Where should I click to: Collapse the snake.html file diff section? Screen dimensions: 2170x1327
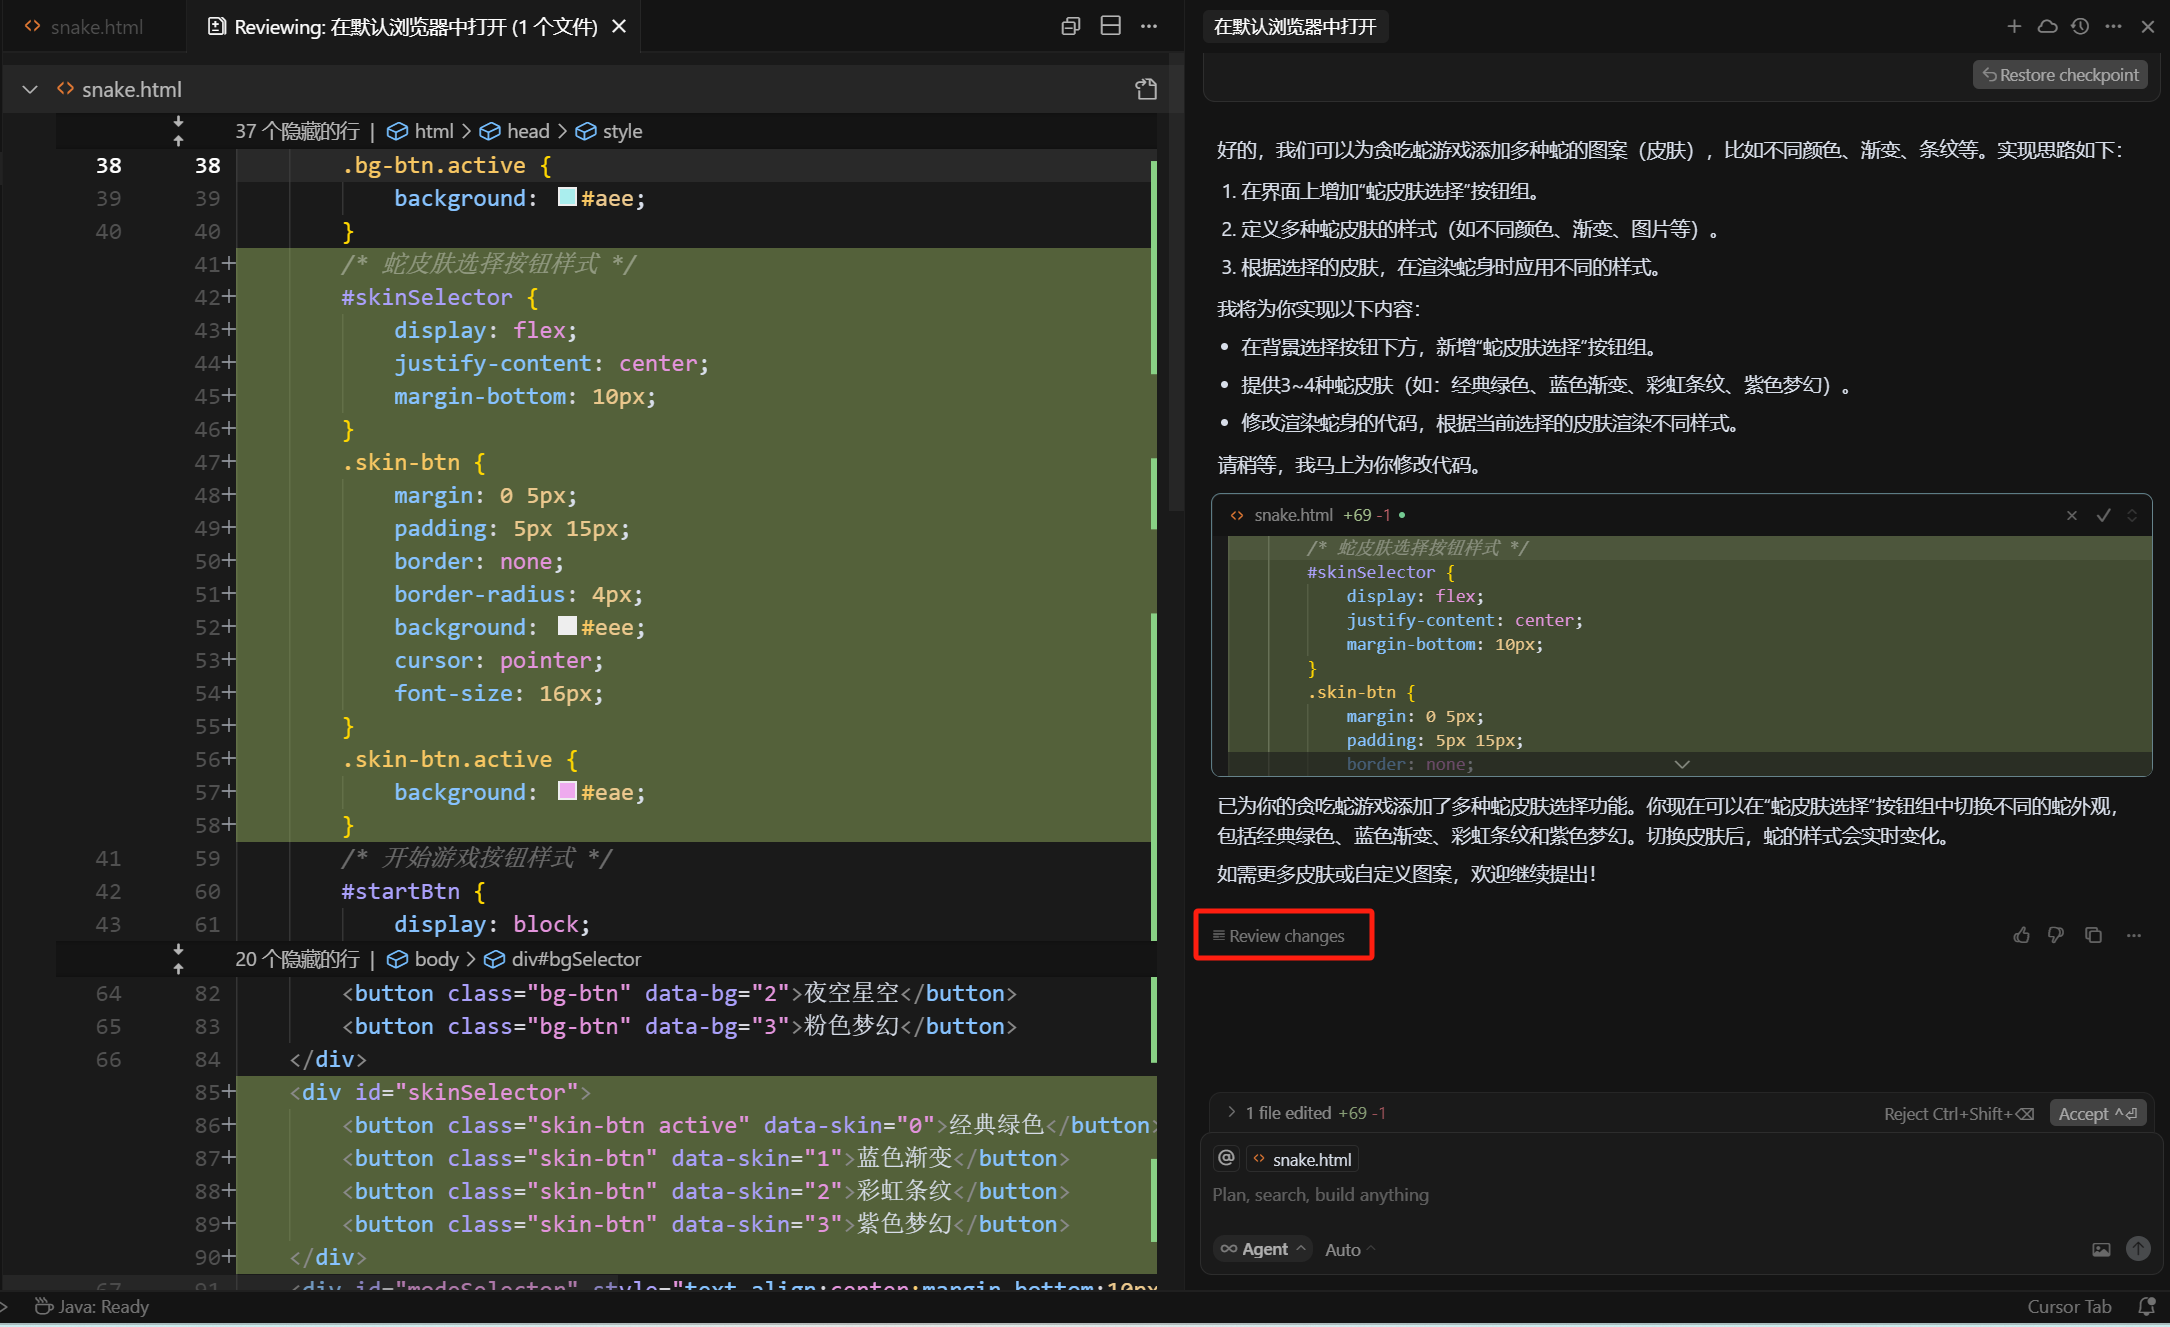pos(30,89)
